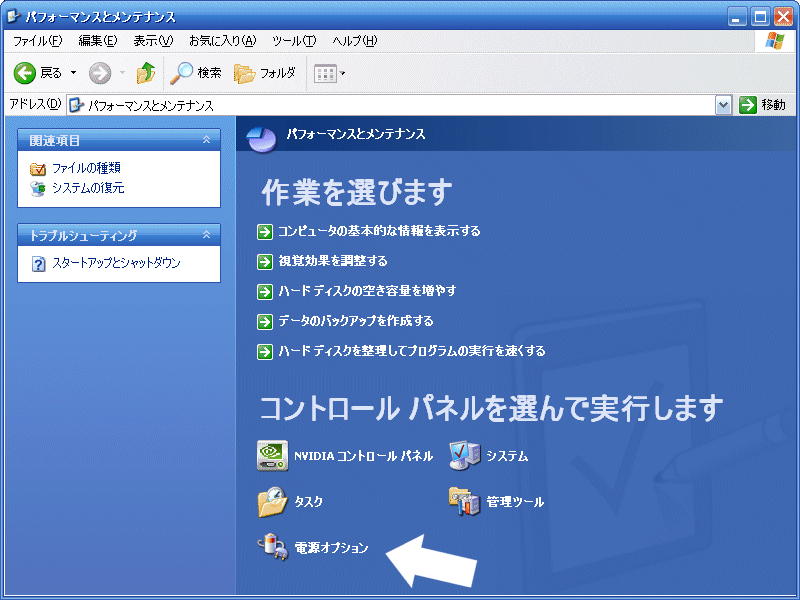Close the パフォーマンスとメンテナンス window
The height and width of the screenshot is (600, 800).
(x=783, y=17)
